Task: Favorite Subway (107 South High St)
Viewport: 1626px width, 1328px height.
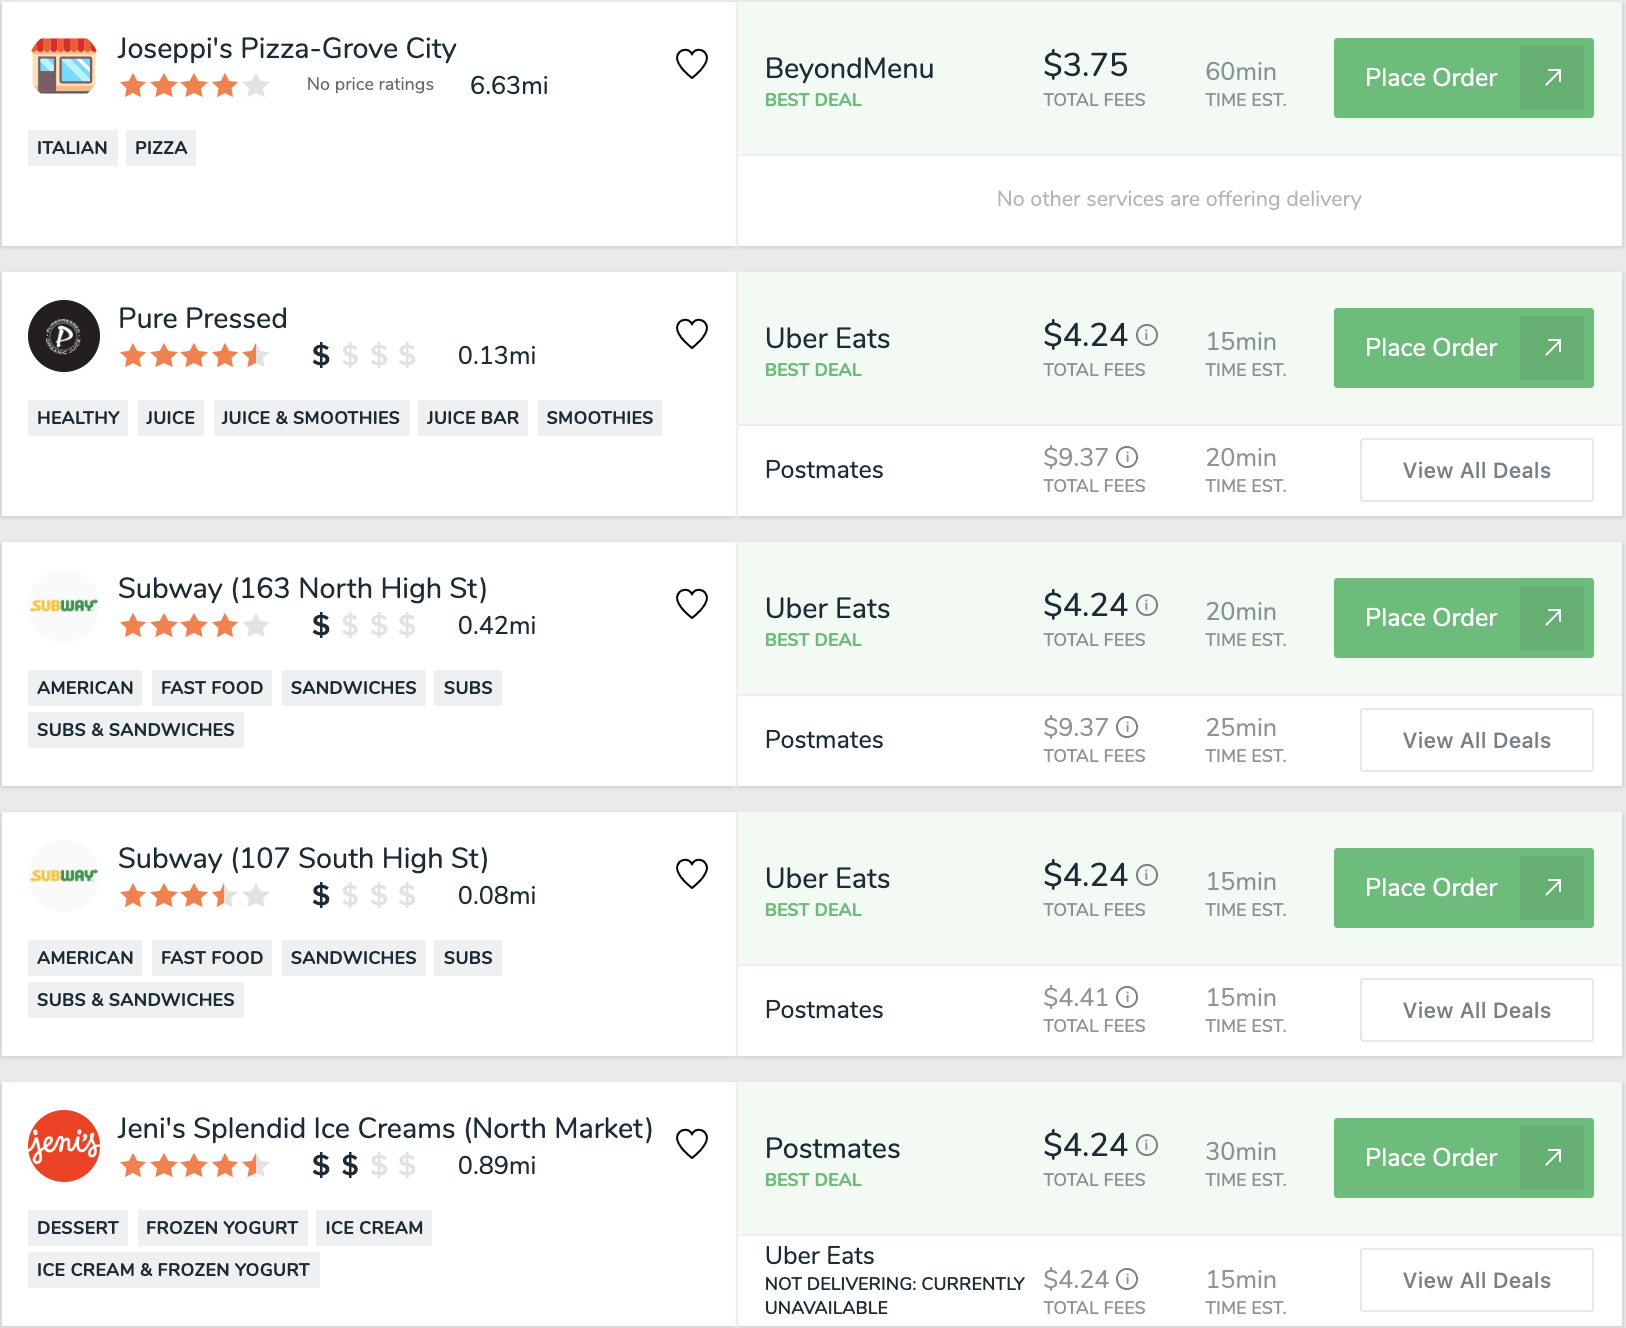Action: (x=692, y=874)
